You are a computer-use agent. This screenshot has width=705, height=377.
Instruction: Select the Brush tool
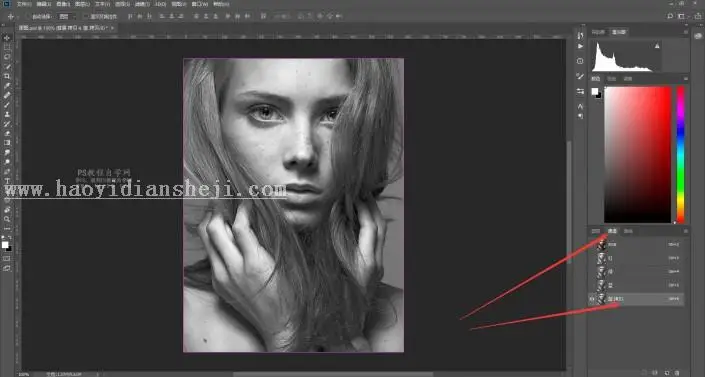click(x=7, y=105)
